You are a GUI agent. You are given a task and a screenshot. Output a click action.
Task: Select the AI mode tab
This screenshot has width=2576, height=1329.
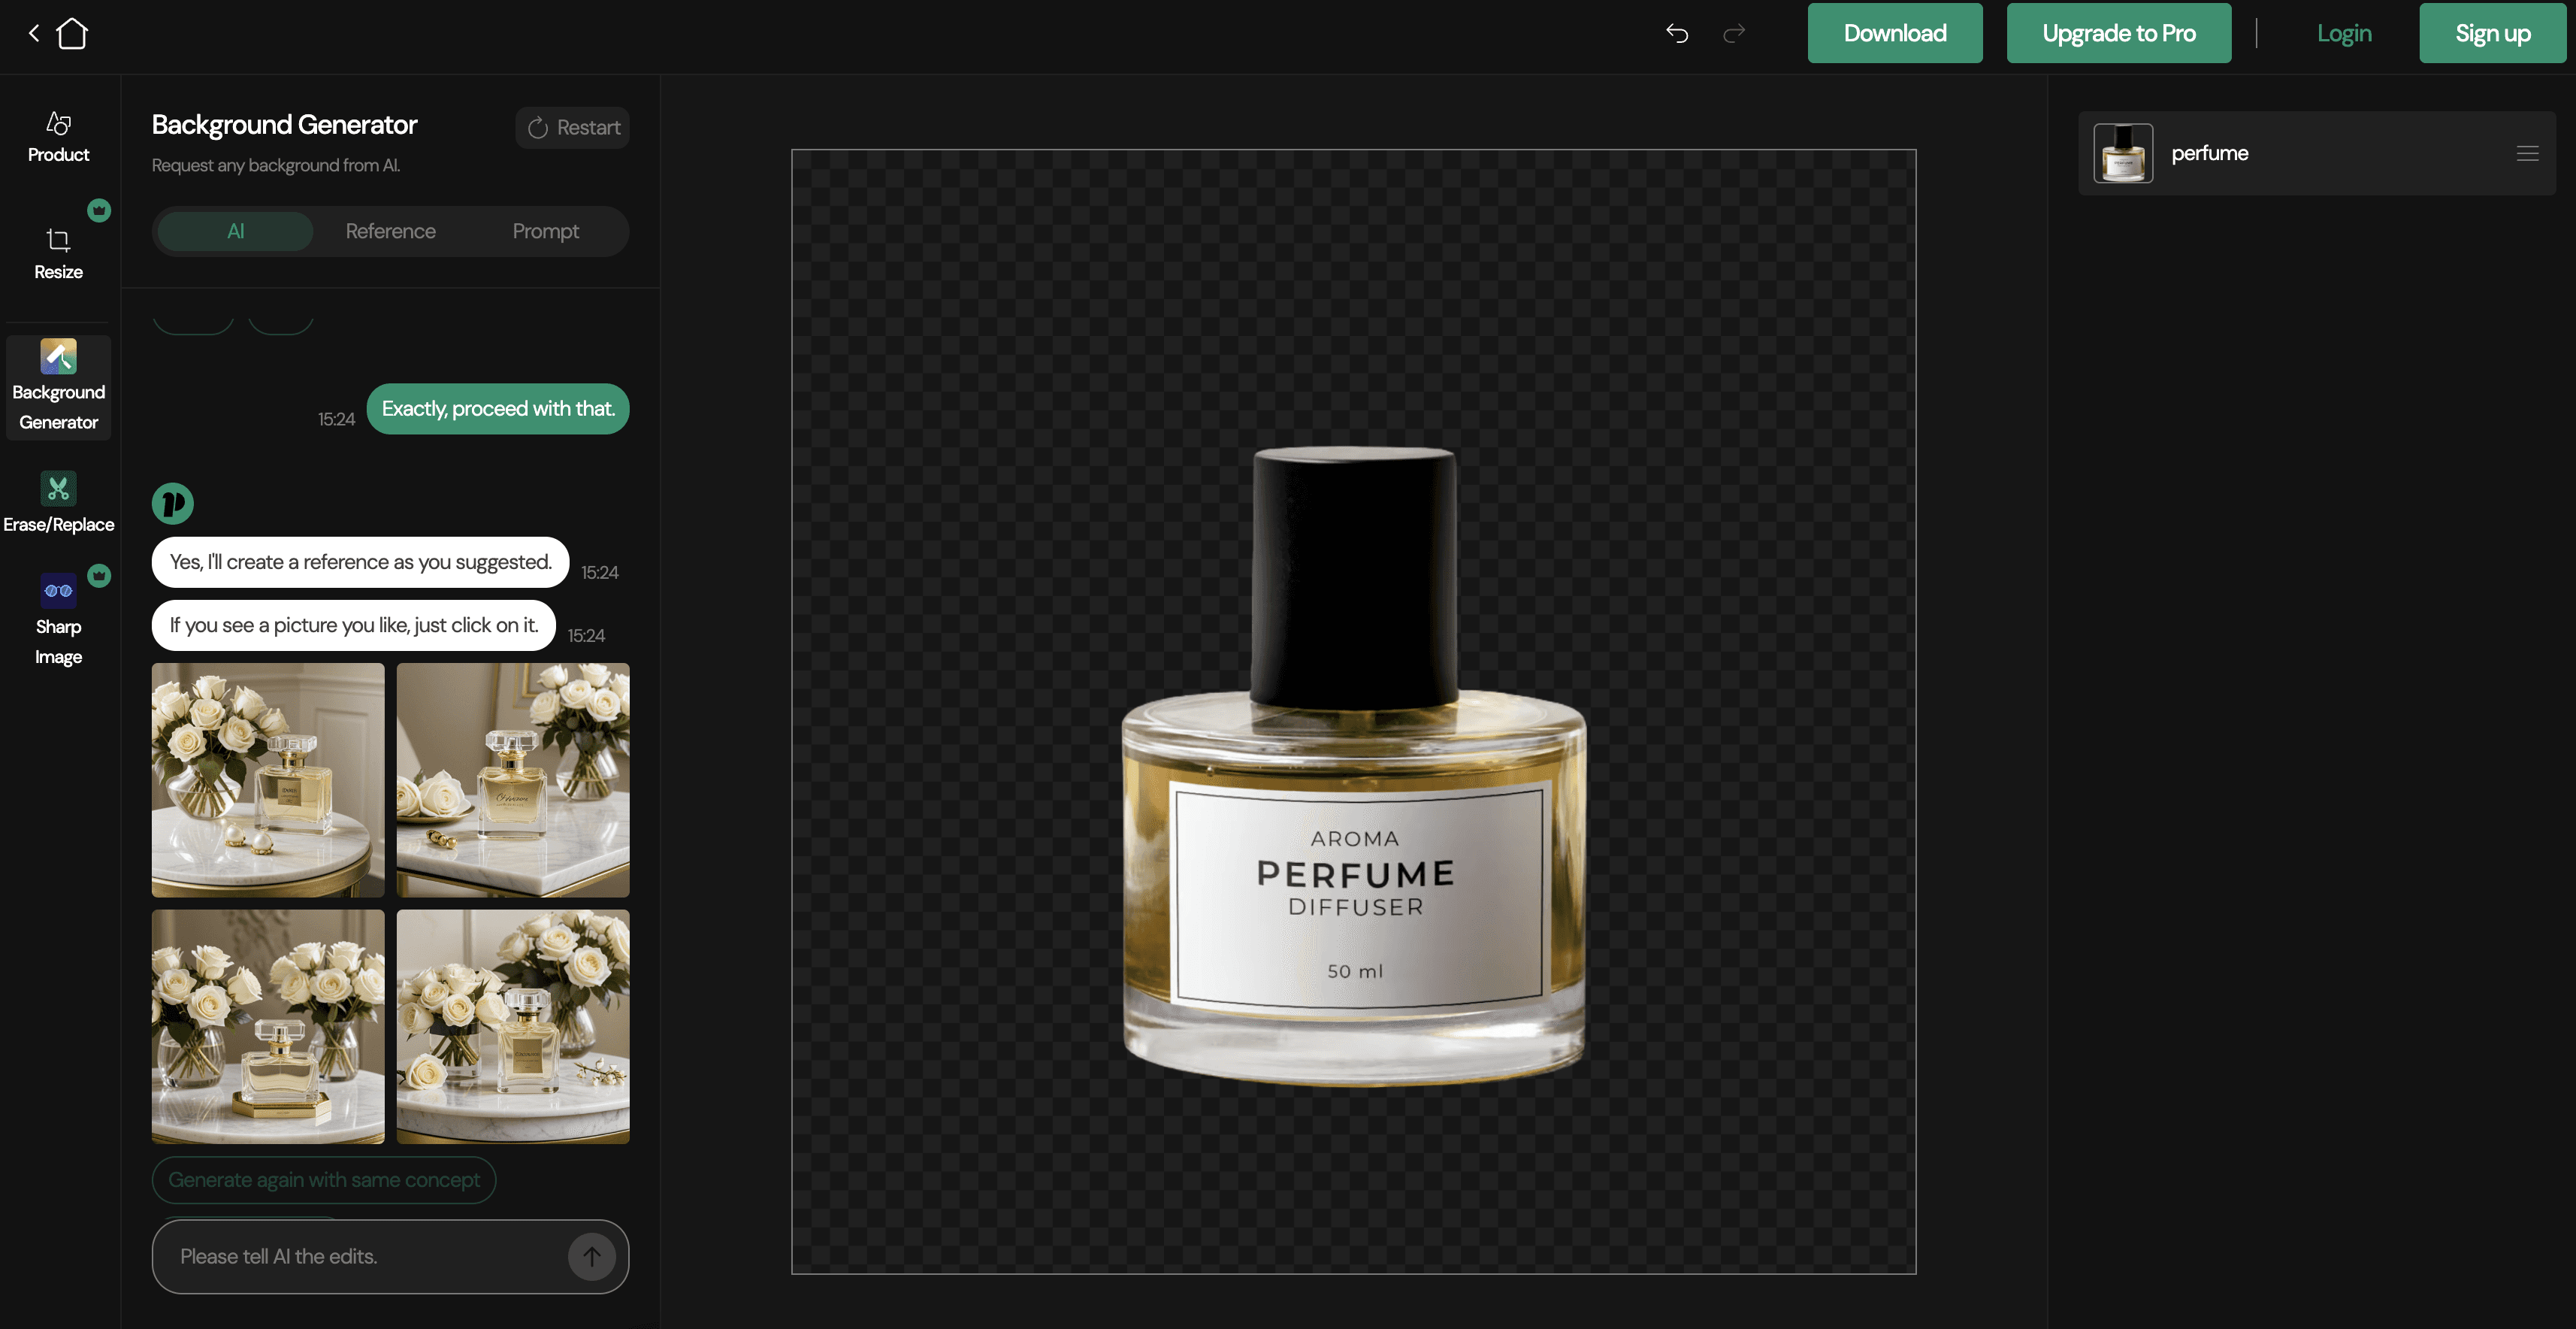[235, 231]
